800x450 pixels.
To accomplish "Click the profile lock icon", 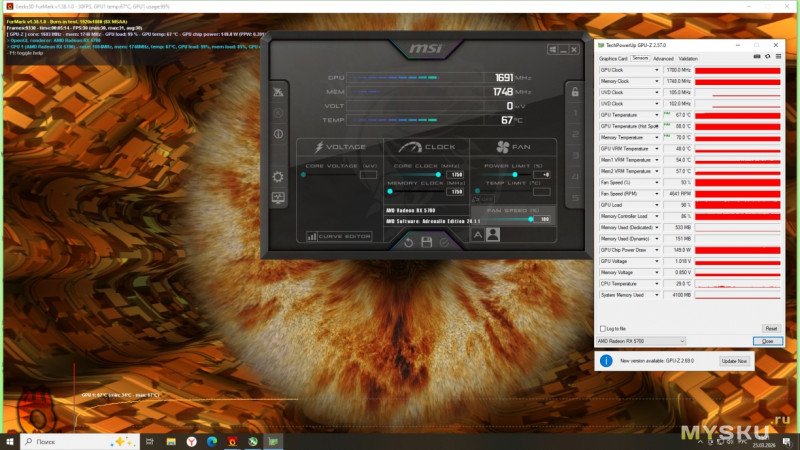I will pos(575,92).
